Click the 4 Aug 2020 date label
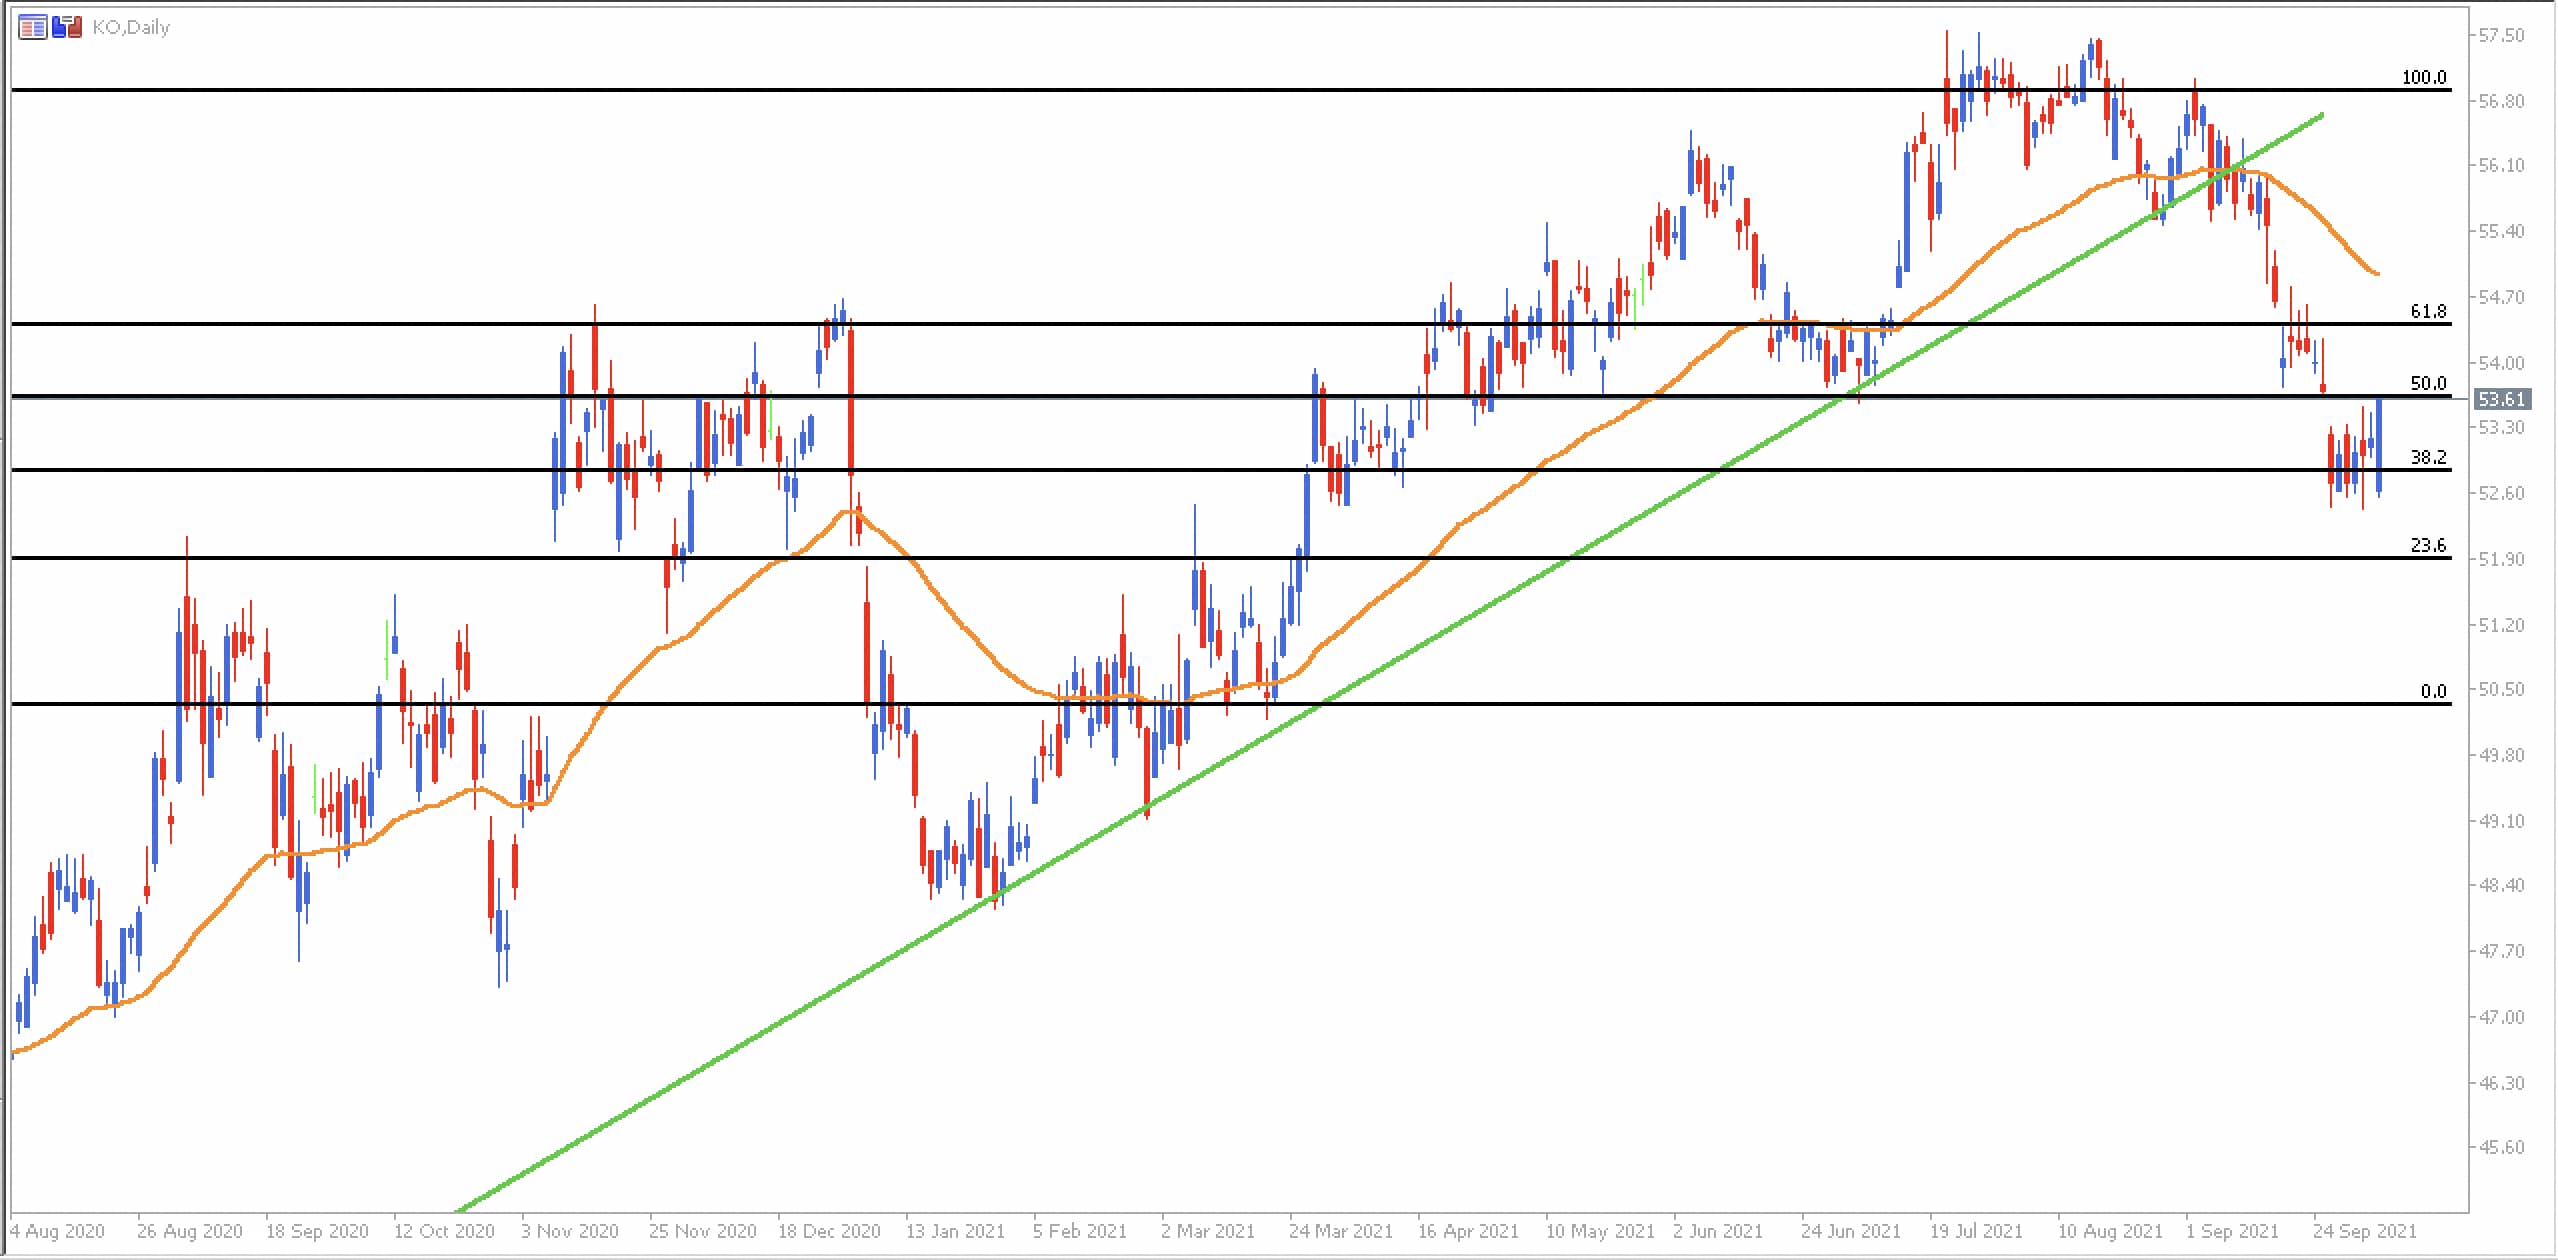Image resolution: width=2558 pixels, height=1260 pixels. [x=57, y=1231]
